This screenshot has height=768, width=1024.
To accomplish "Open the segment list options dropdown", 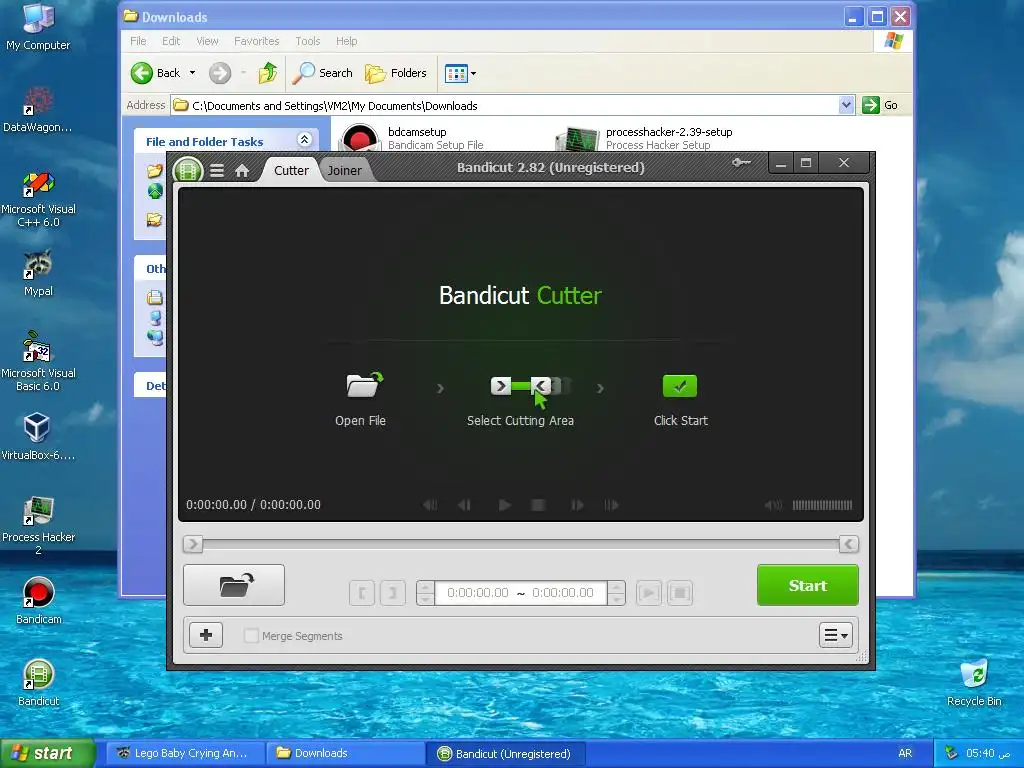I will (836, 635).
